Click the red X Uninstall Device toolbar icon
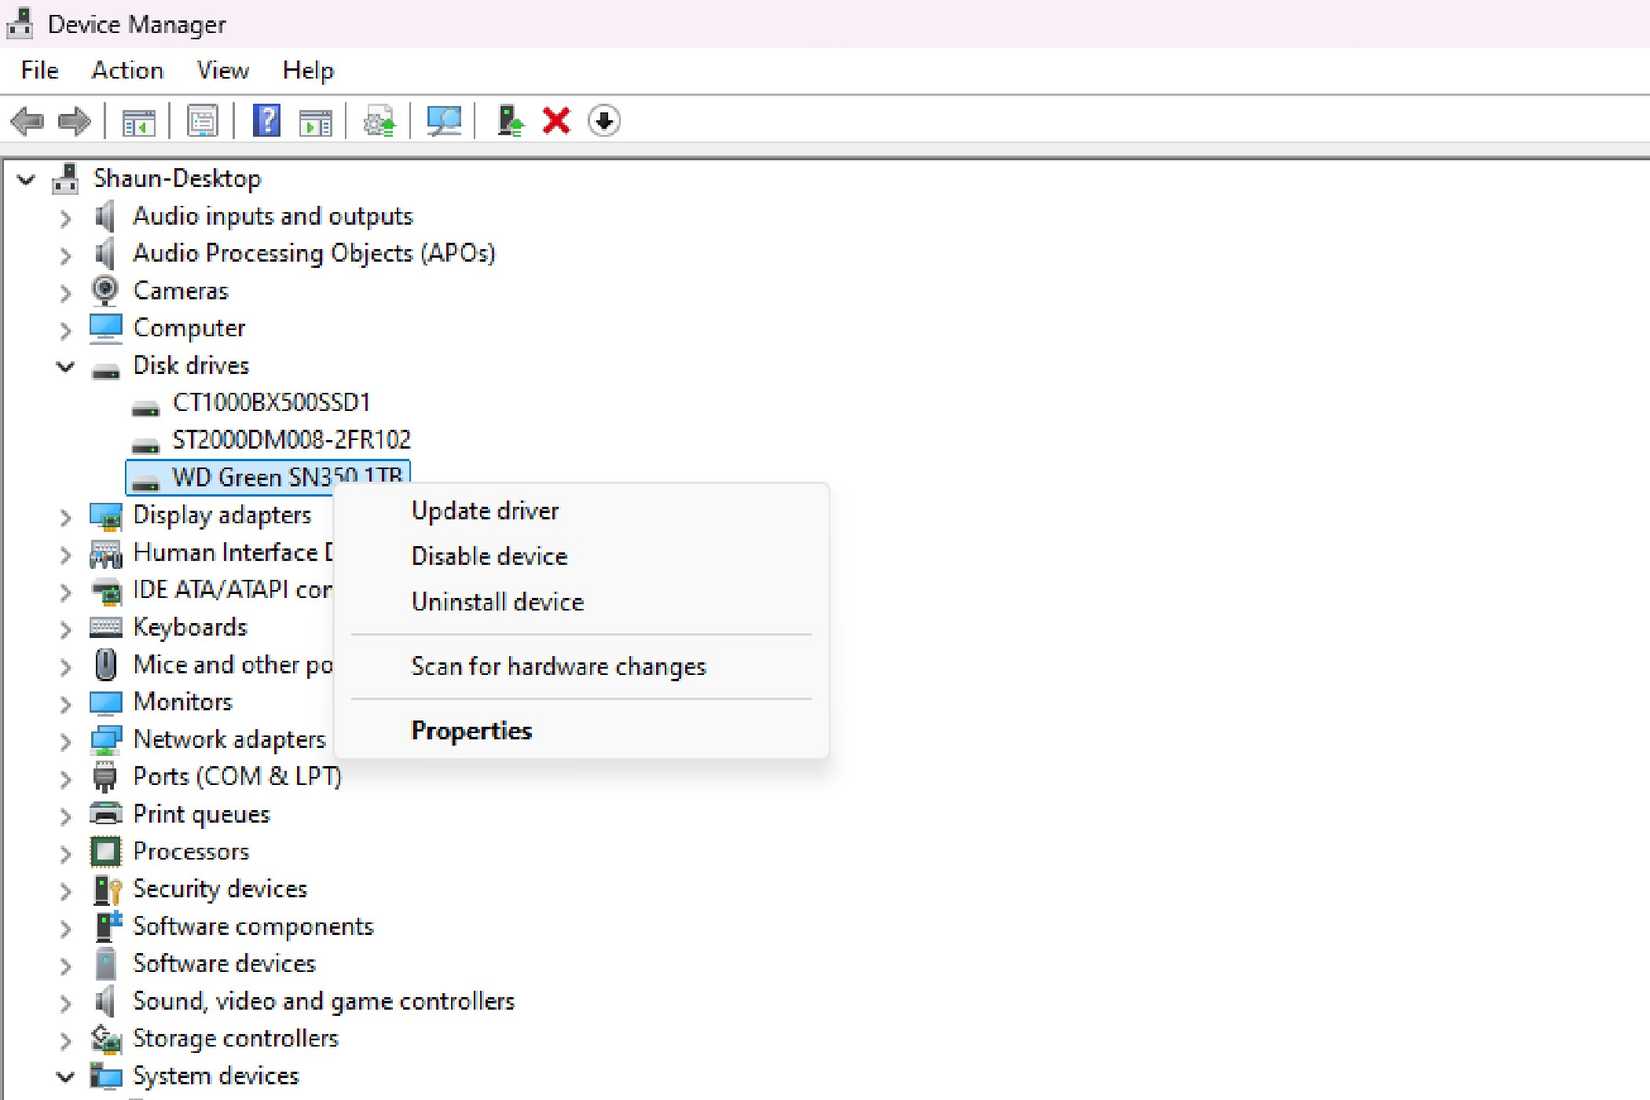This screenshot has height=1100, width=1650. click(x=555, y=120)
